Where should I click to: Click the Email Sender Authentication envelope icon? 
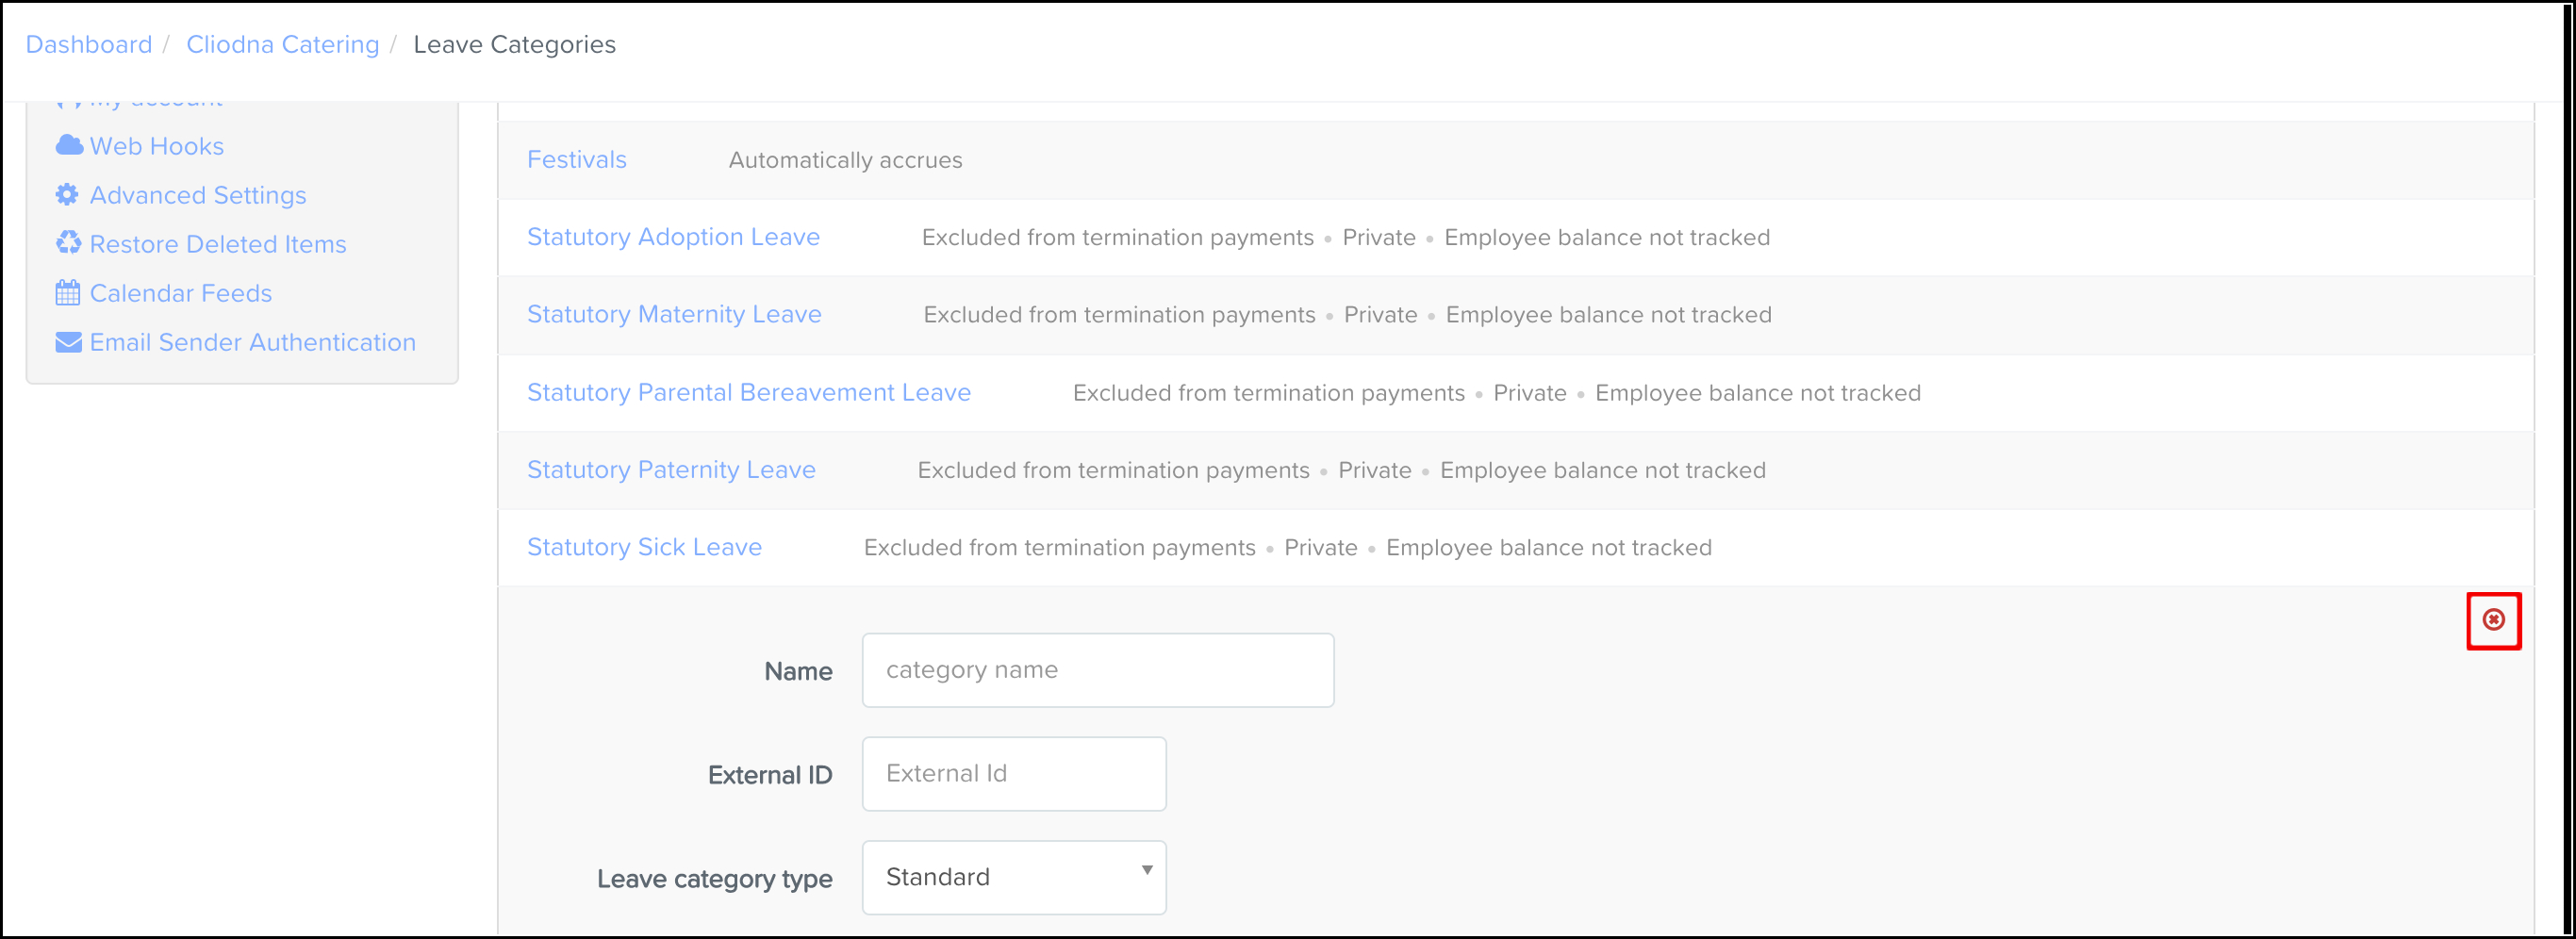[68, 342]
